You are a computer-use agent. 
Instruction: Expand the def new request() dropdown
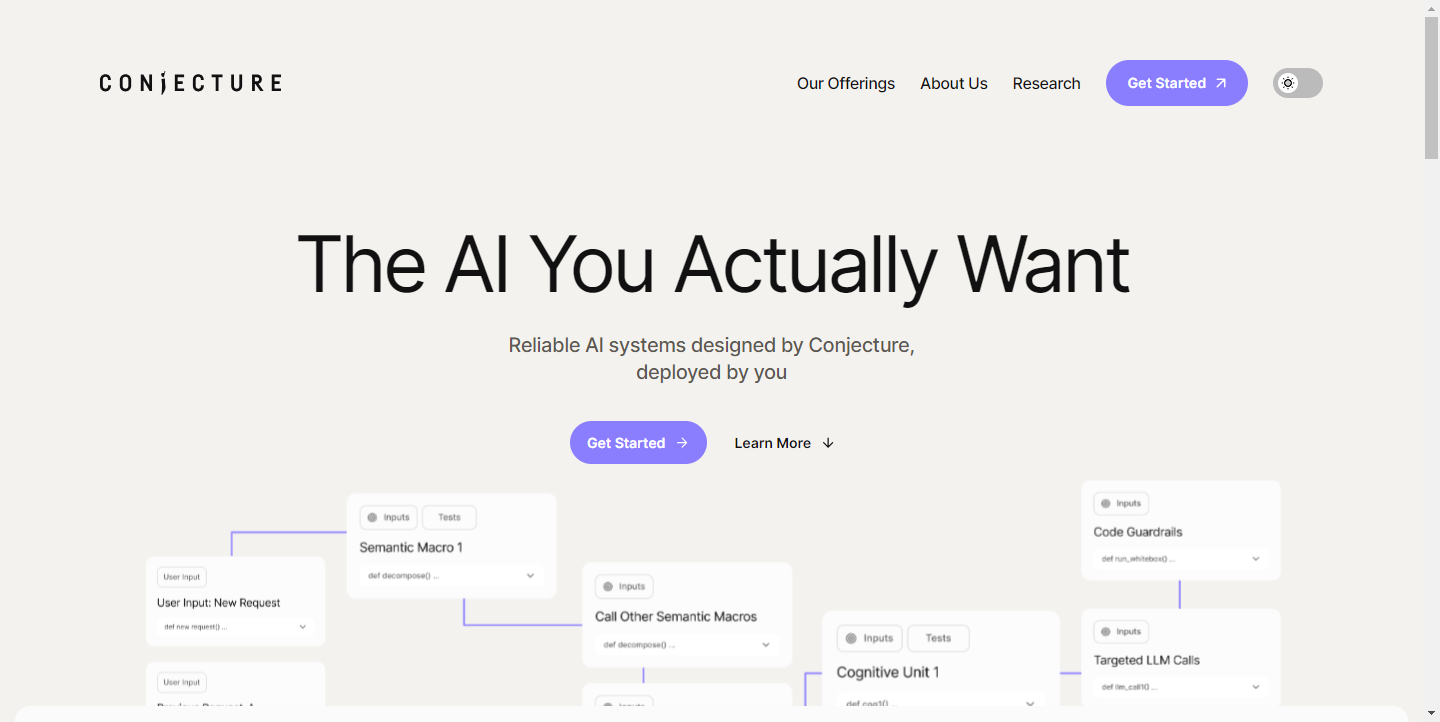point(236,627)
